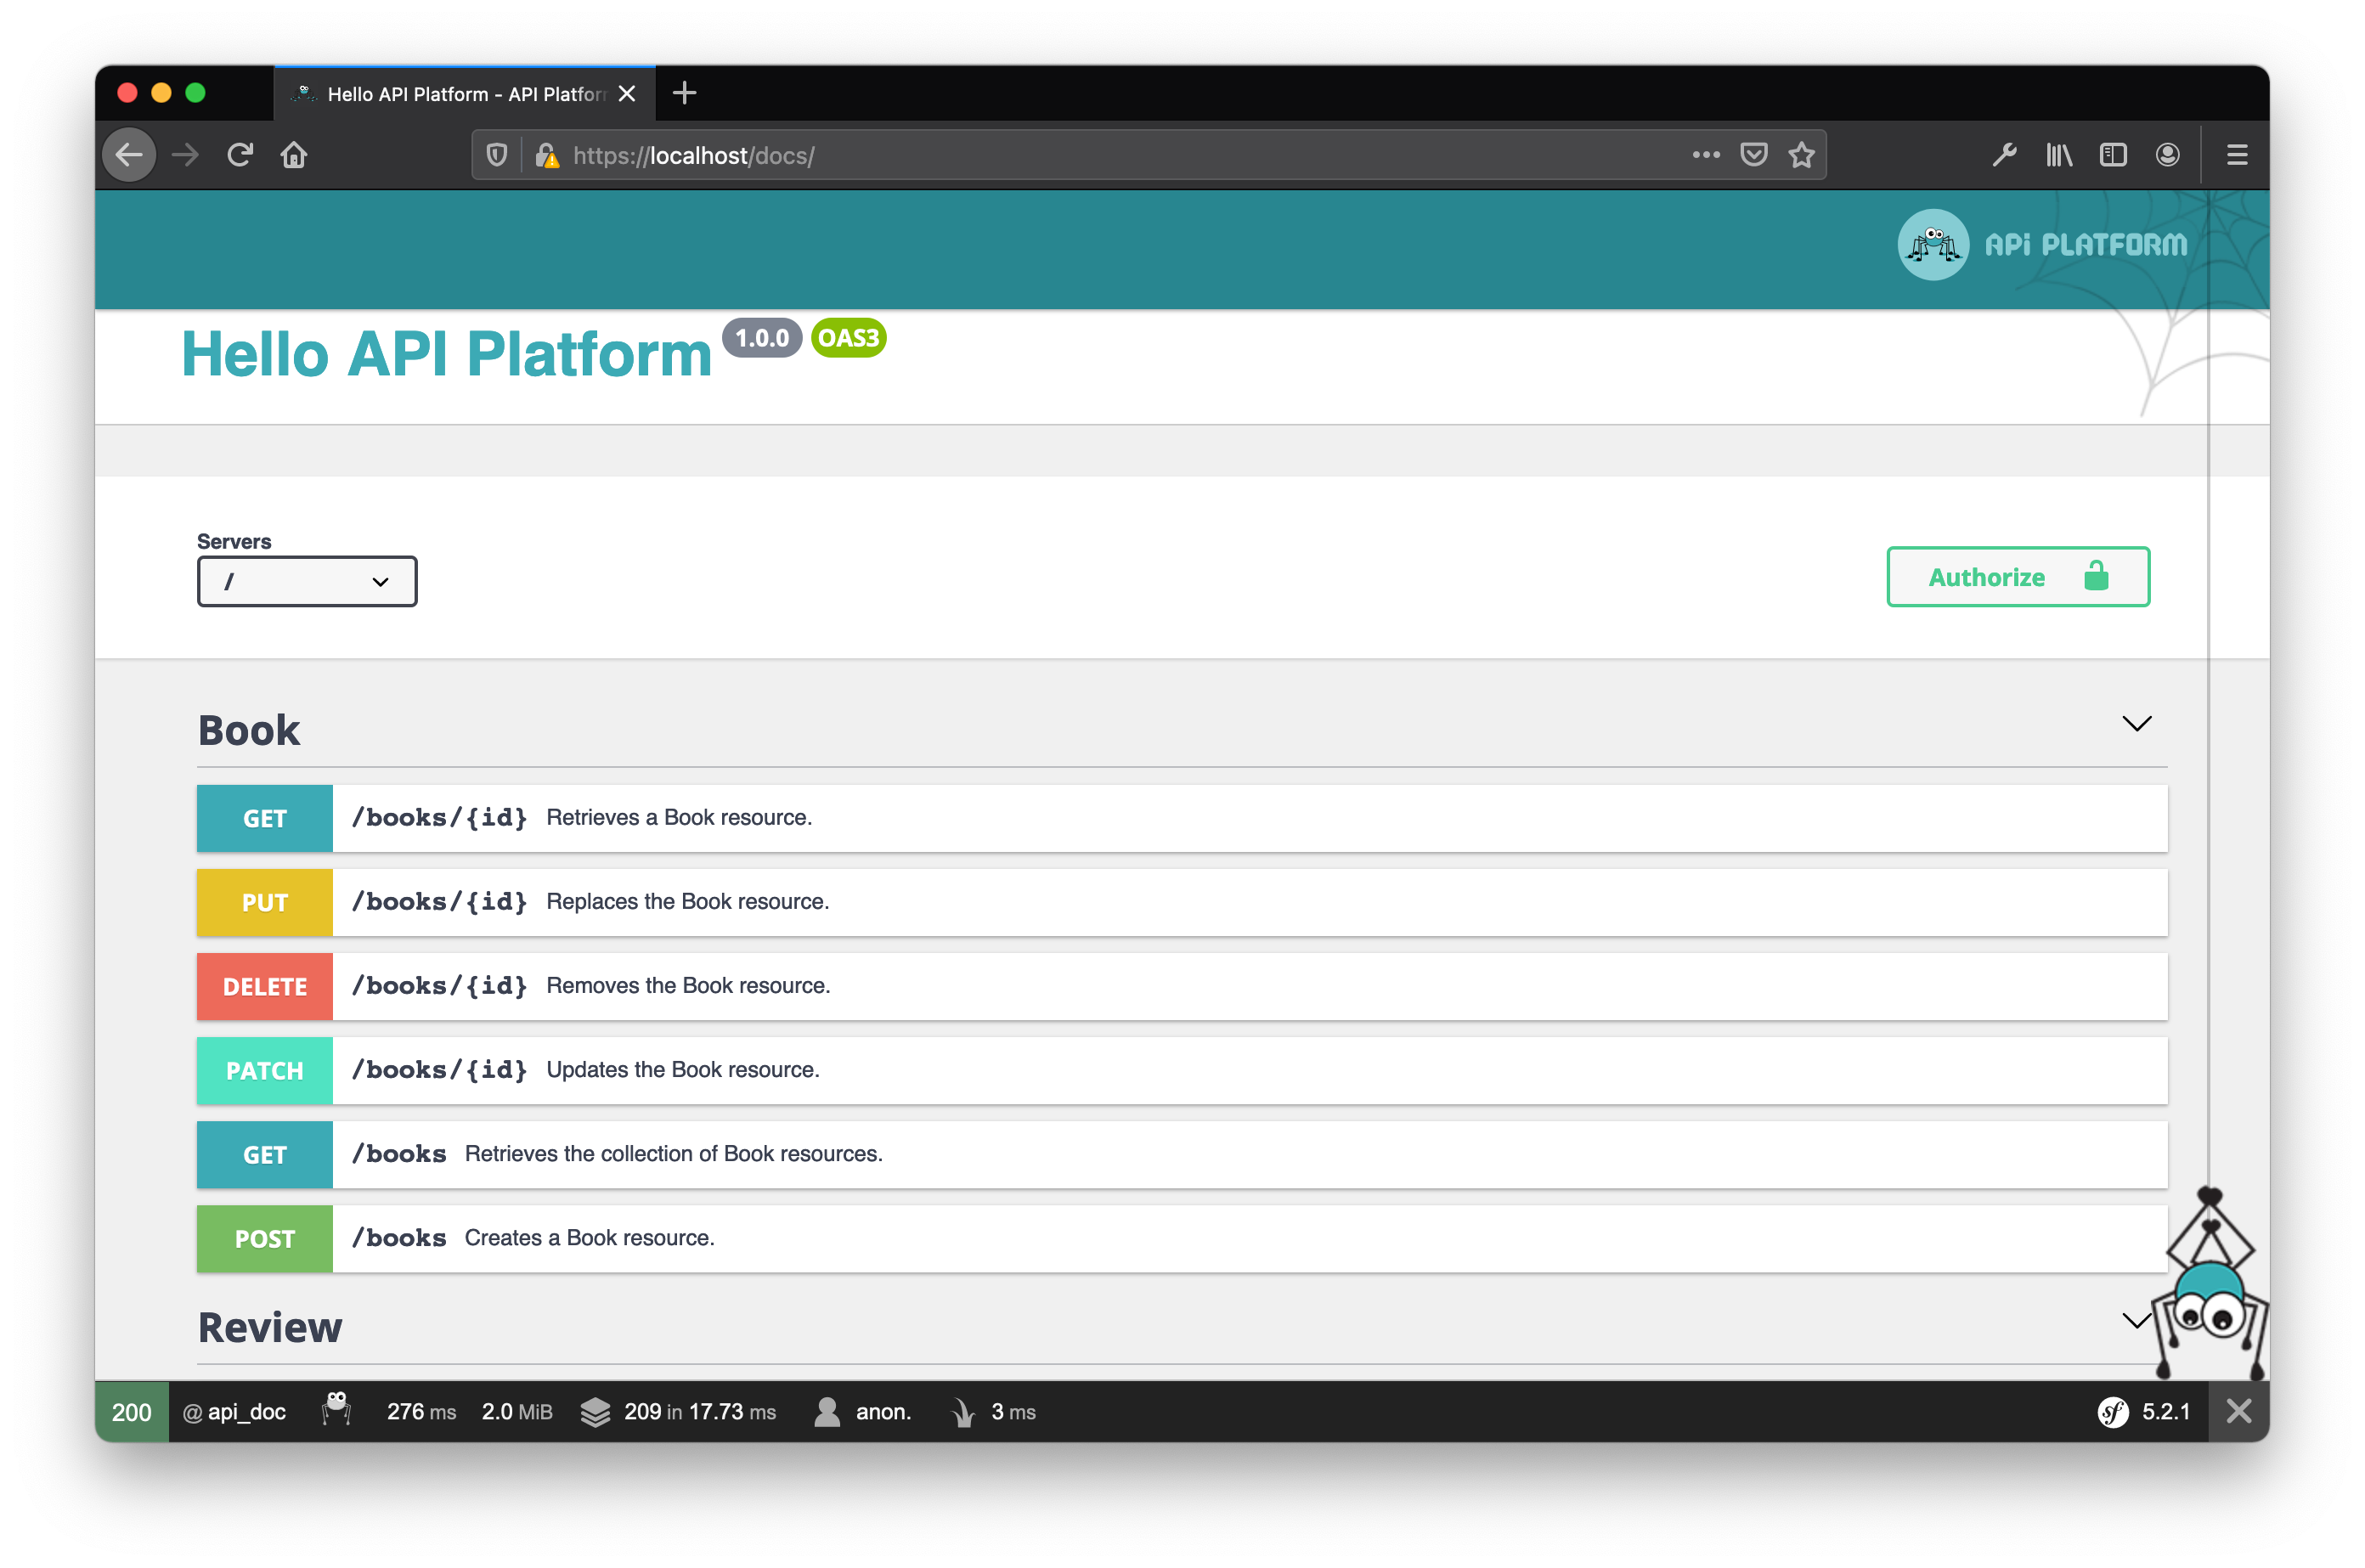Click the PATCH /books/{id} method badge
Viewport: 2365px width, 1568px height.
[x=264, y=1069]
